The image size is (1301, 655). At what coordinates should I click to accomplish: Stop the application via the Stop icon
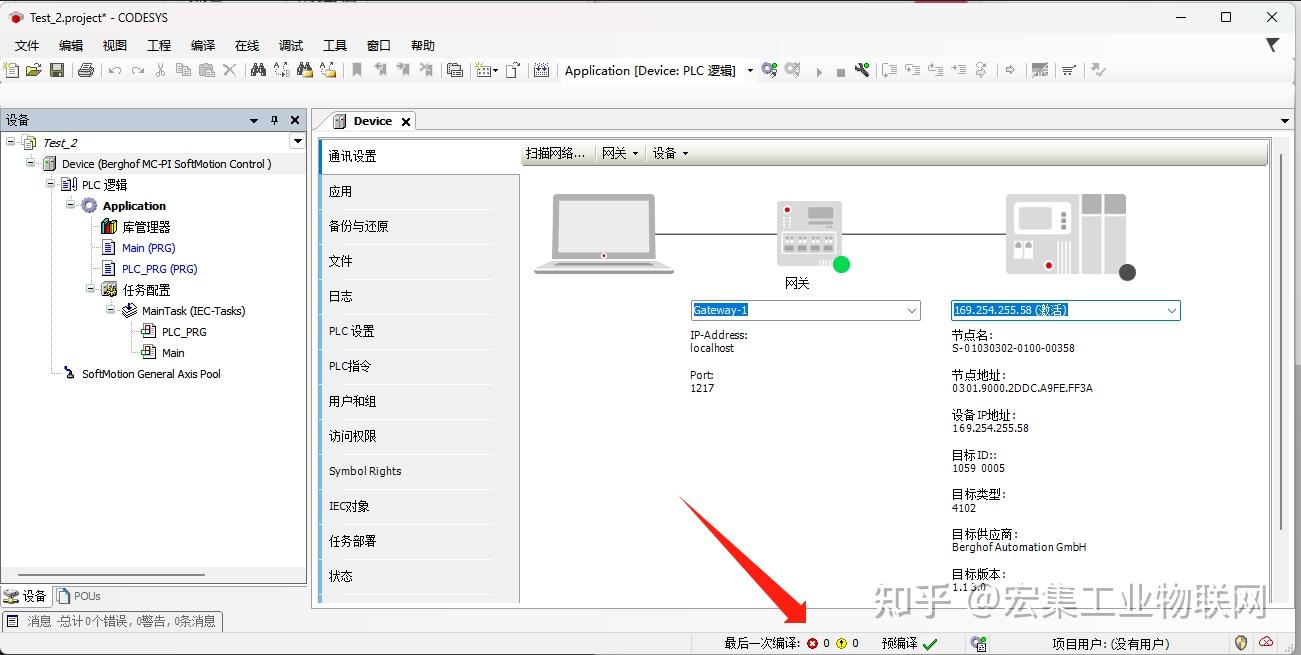click(840, 70)
